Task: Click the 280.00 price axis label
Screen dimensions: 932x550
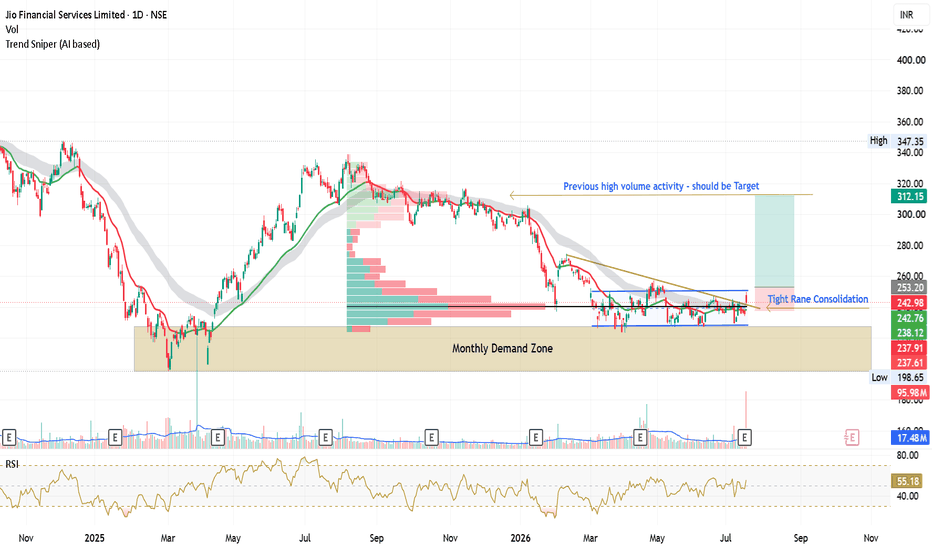Action: (911, 246)
